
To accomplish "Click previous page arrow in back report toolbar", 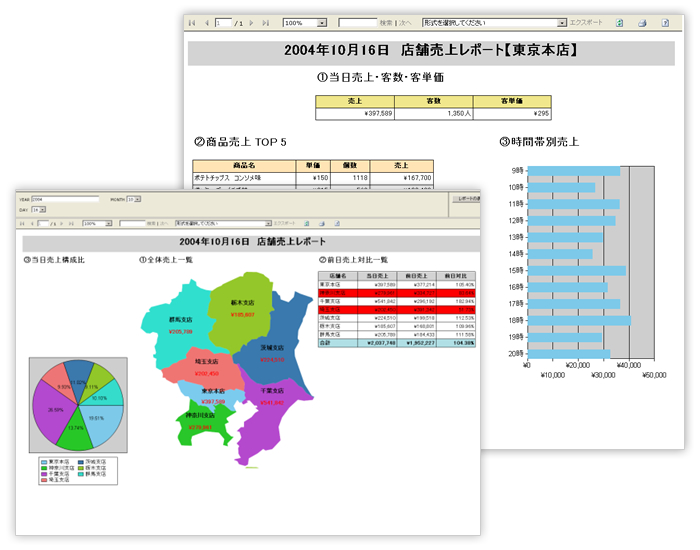I will tap(207, 22).
